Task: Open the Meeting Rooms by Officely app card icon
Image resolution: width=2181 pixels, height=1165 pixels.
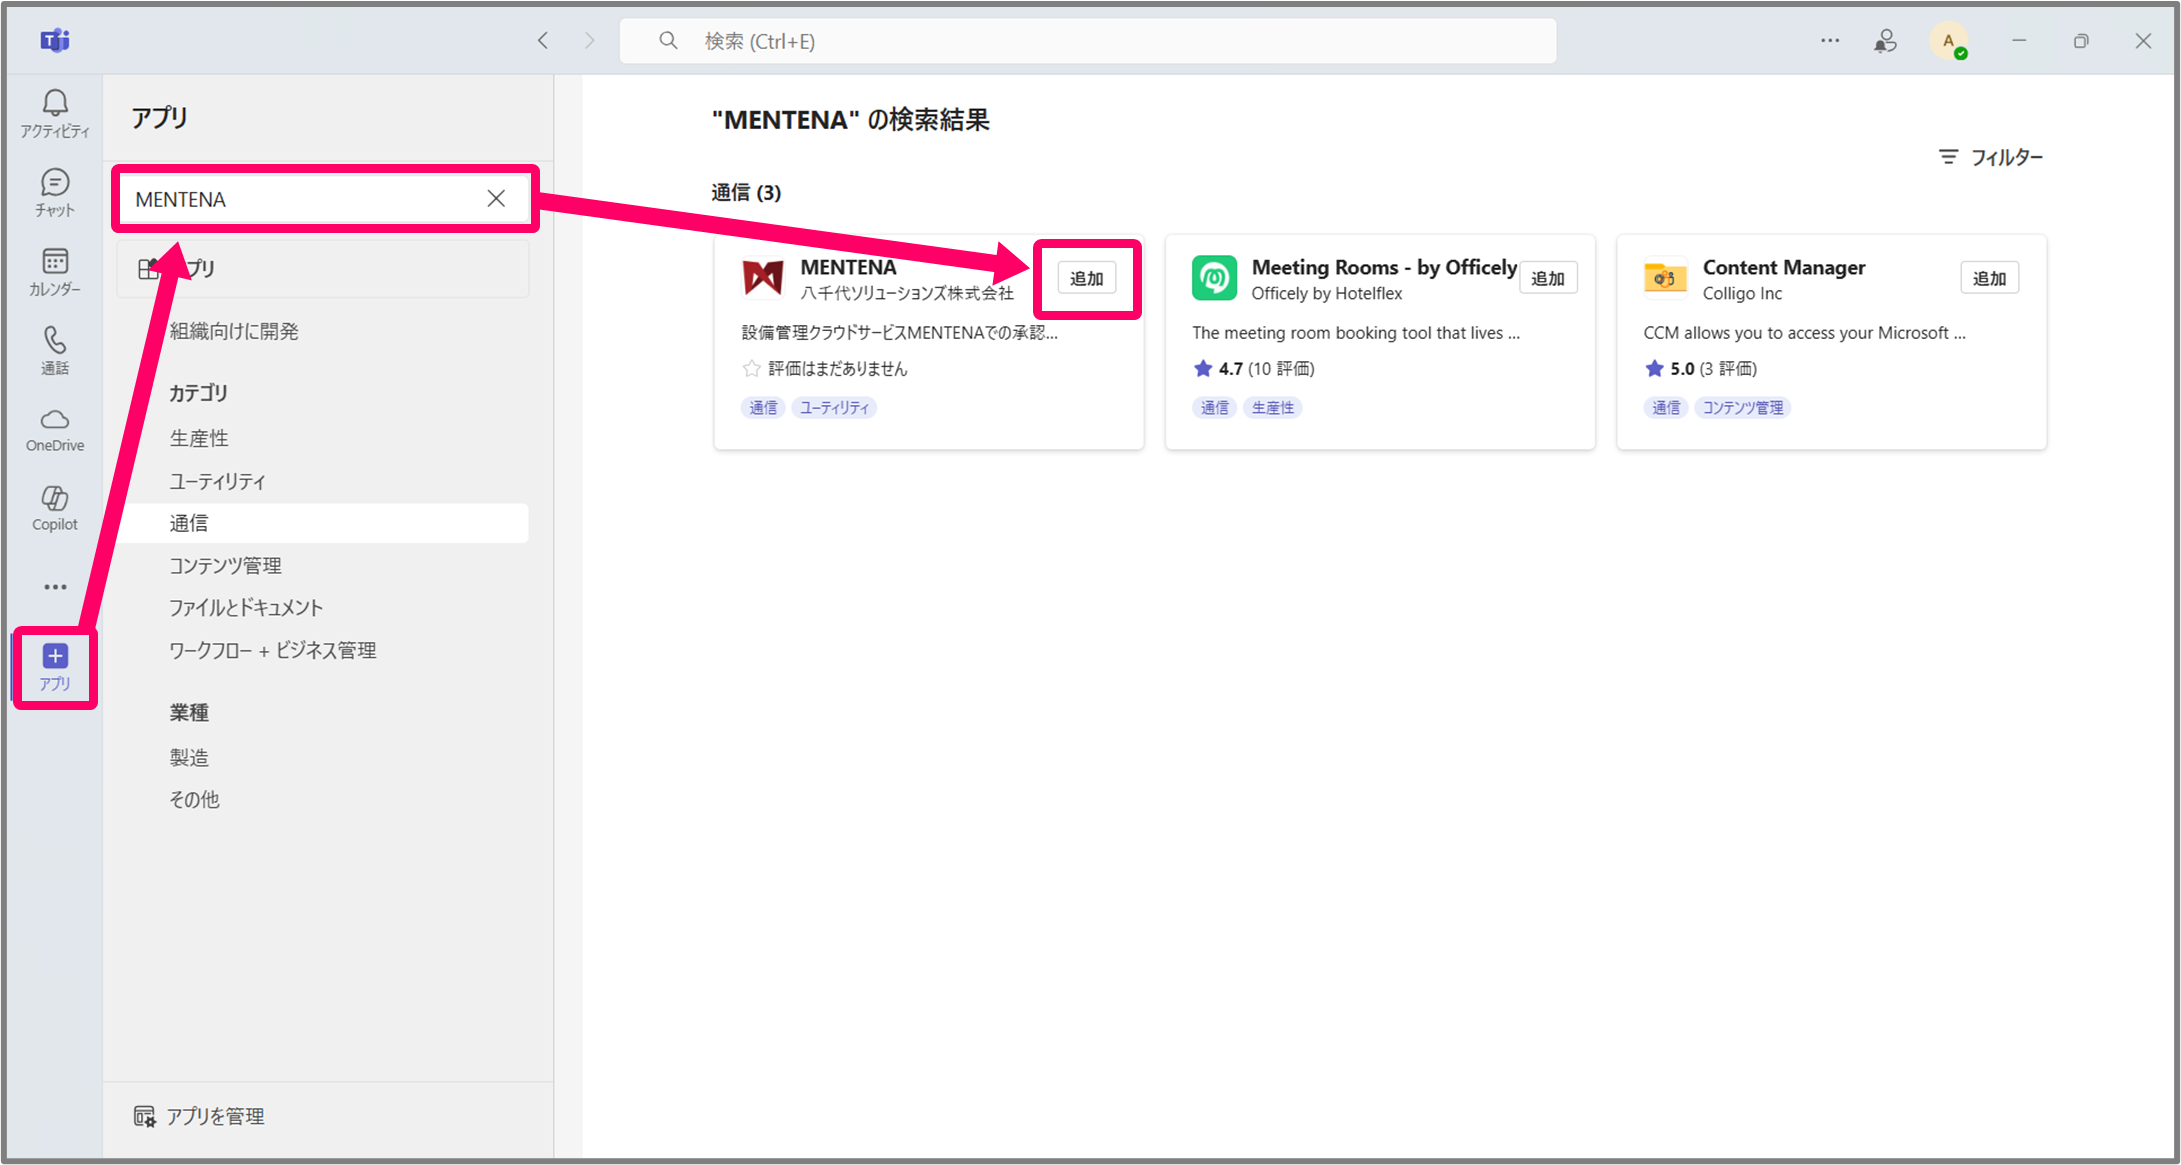Action: point(1214,278)
